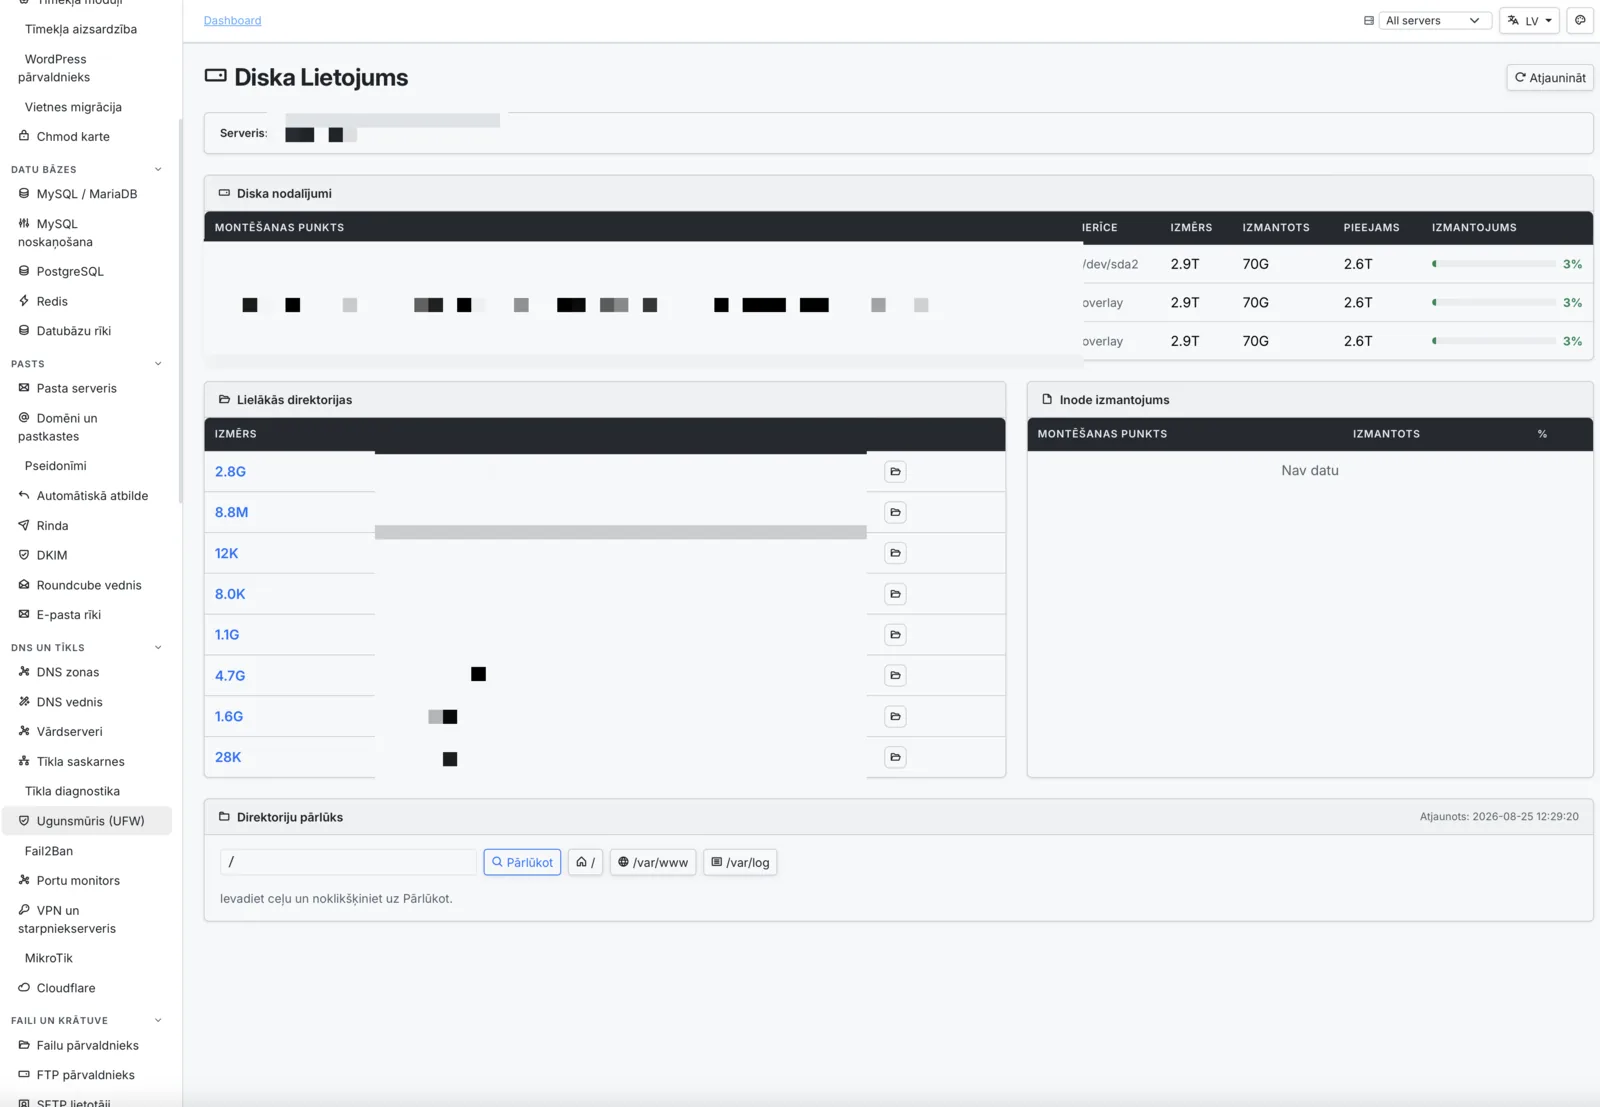Open MySQL / MariaDB in the sidebar
The image size is (1600, 1107).
click(x=87, y=194)
